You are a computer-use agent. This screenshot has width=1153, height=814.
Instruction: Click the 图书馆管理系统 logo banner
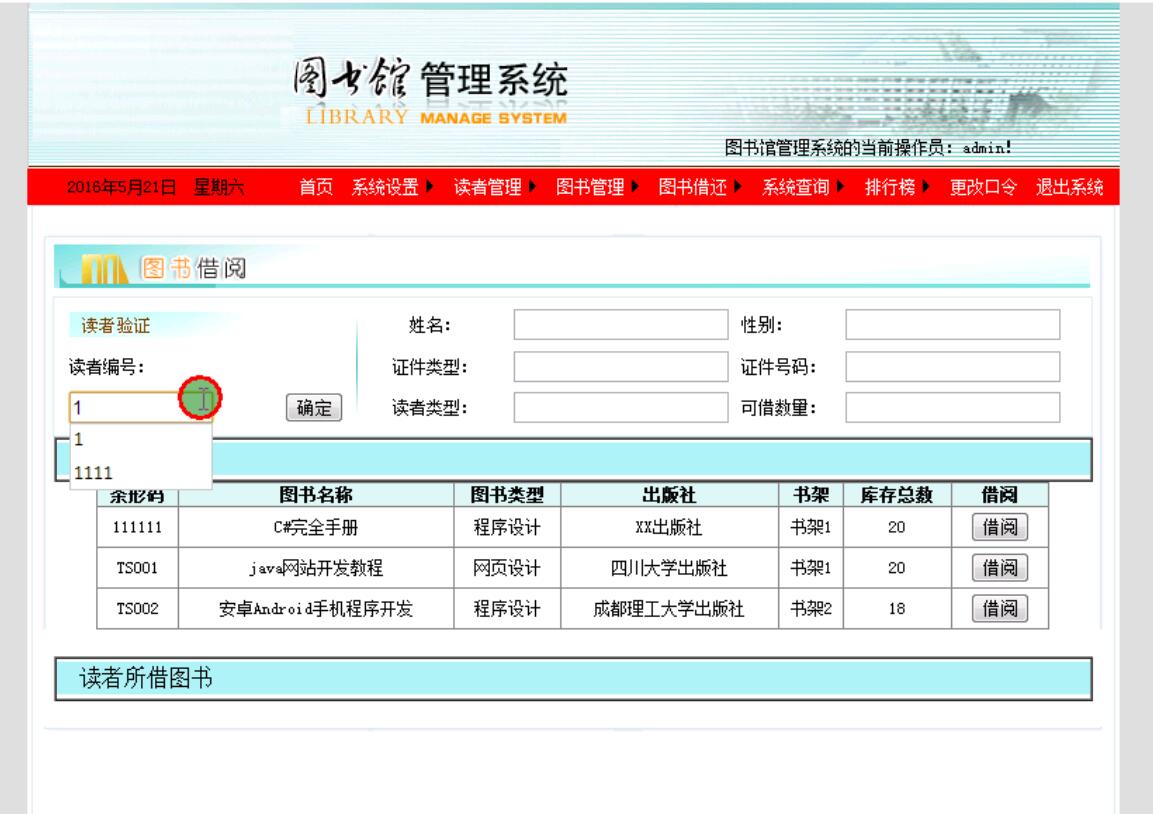click(431, 90)
